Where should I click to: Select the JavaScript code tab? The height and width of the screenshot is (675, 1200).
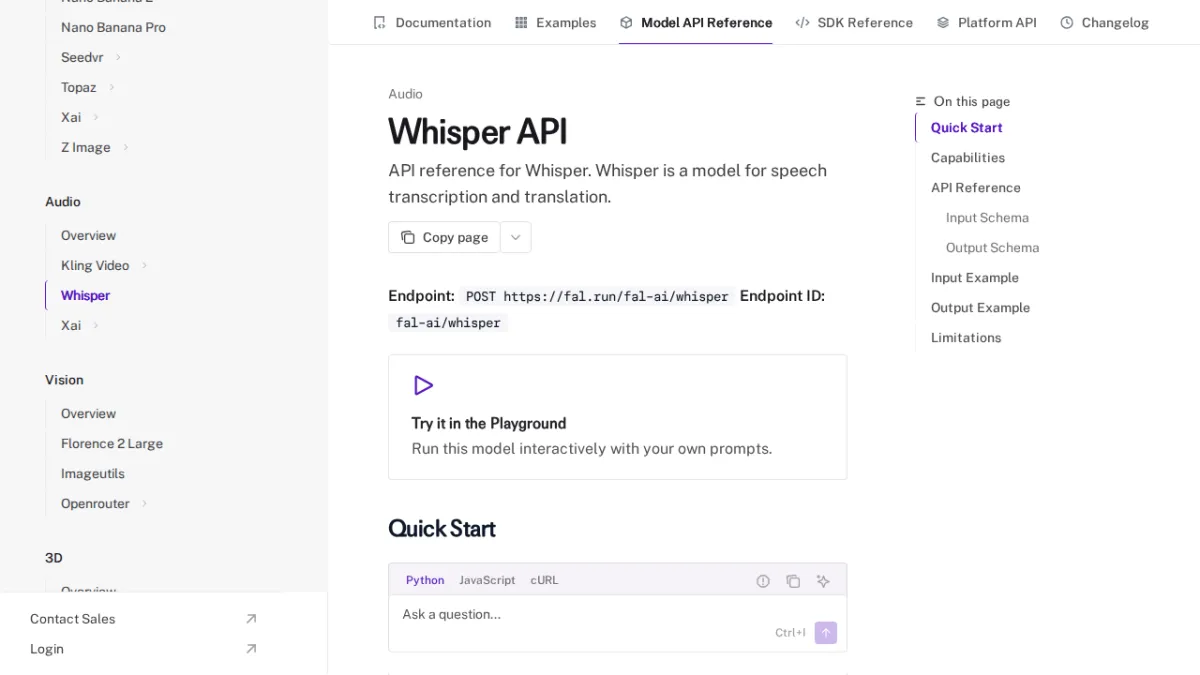tap(487, 580)
